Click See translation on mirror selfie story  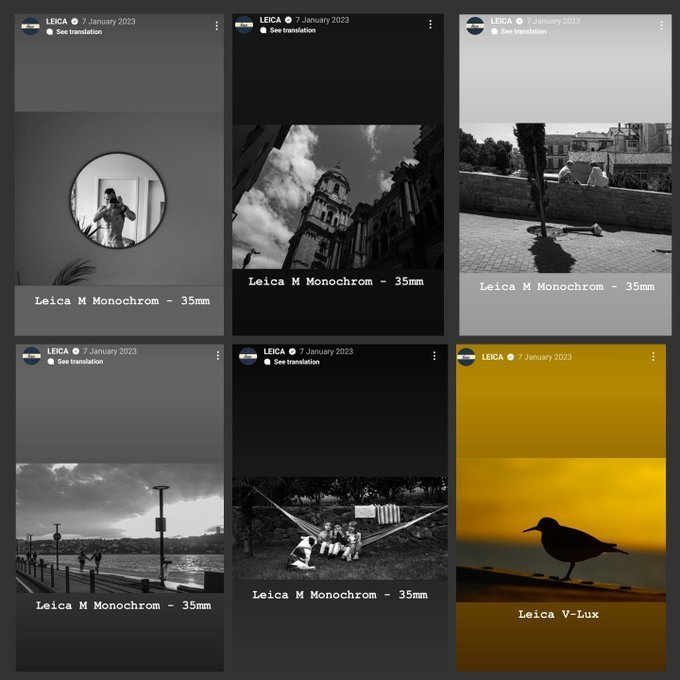[x=77, y=32]
